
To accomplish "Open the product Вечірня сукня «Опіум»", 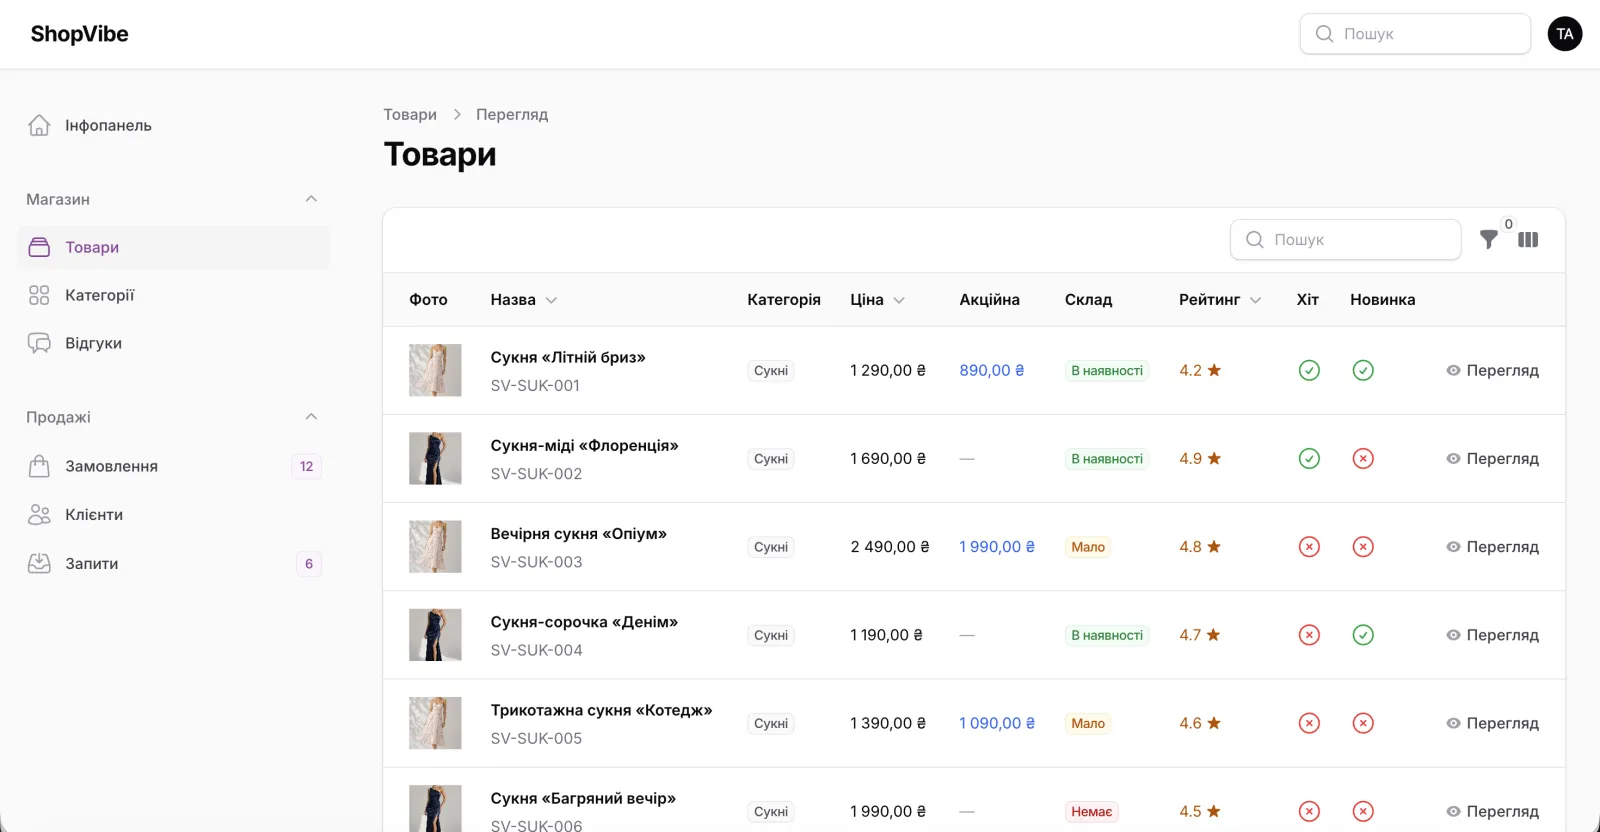I will coord(578,534).
